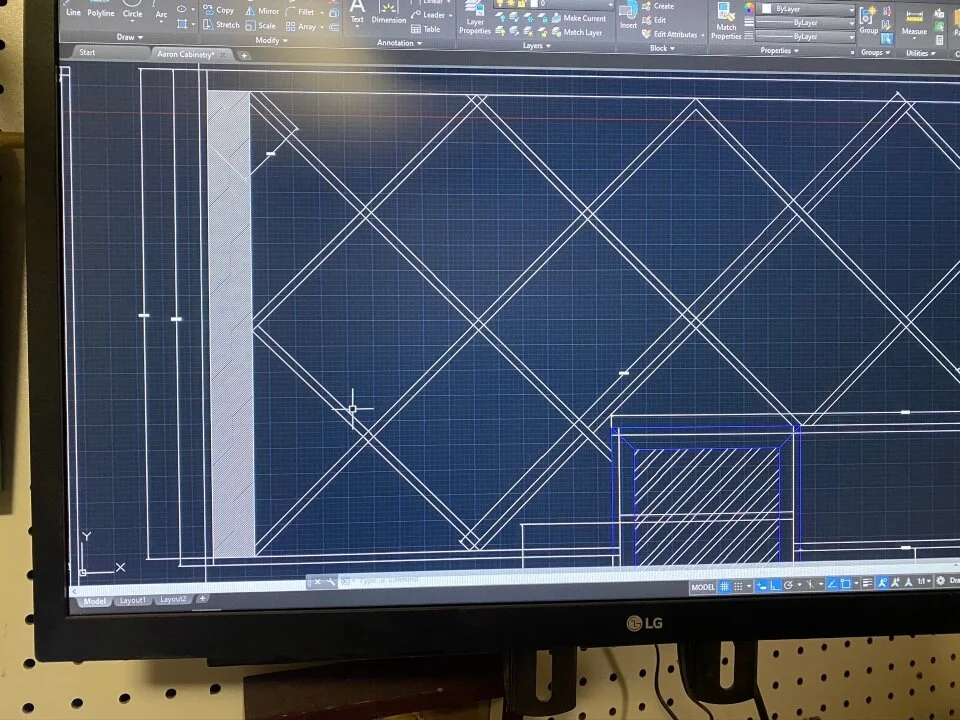The width and height of the screenshot is (960, 720).
Task: Toggle snap mode in status bar
Action: pos(738,587)
